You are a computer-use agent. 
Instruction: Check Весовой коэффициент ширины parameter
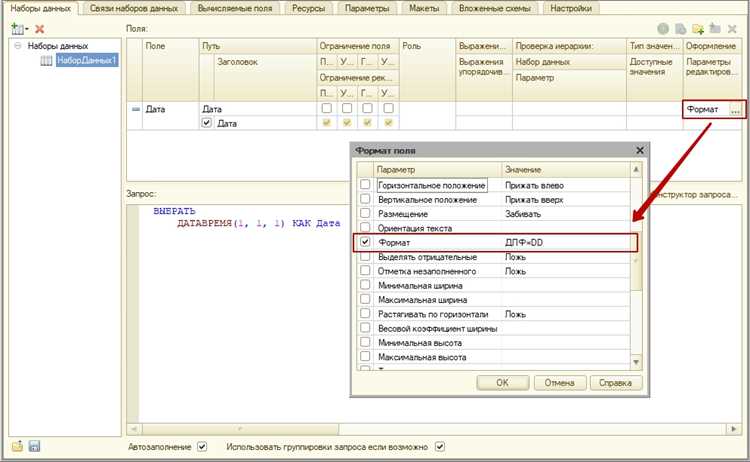365,328
